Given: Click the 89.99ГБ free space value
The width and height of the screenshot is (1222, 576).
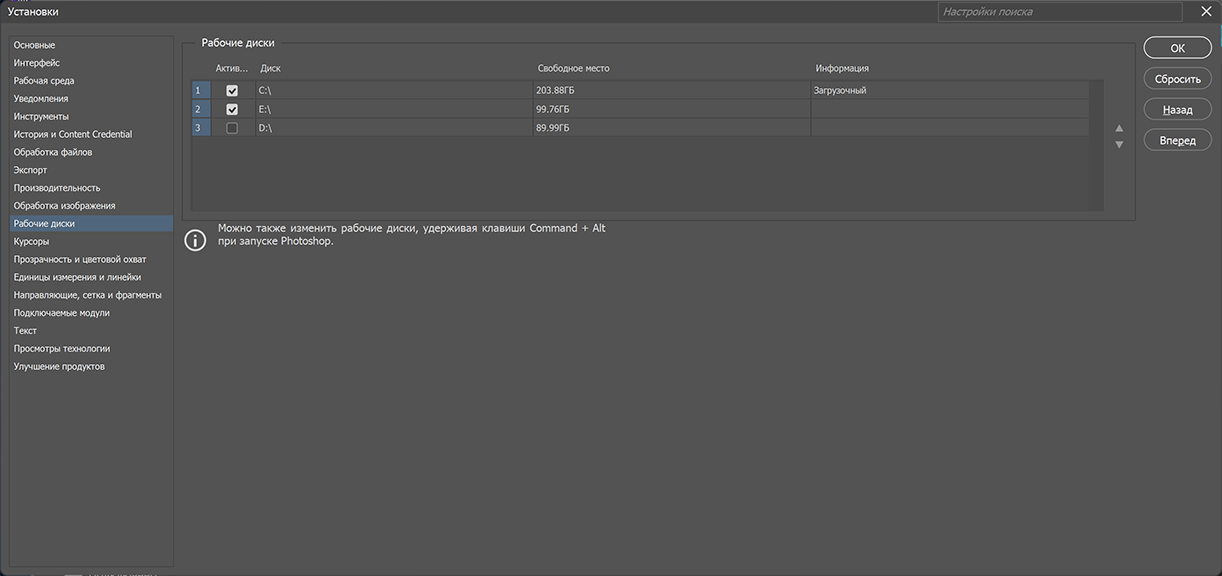Looking at the screenshot, I should pos(553,128).
